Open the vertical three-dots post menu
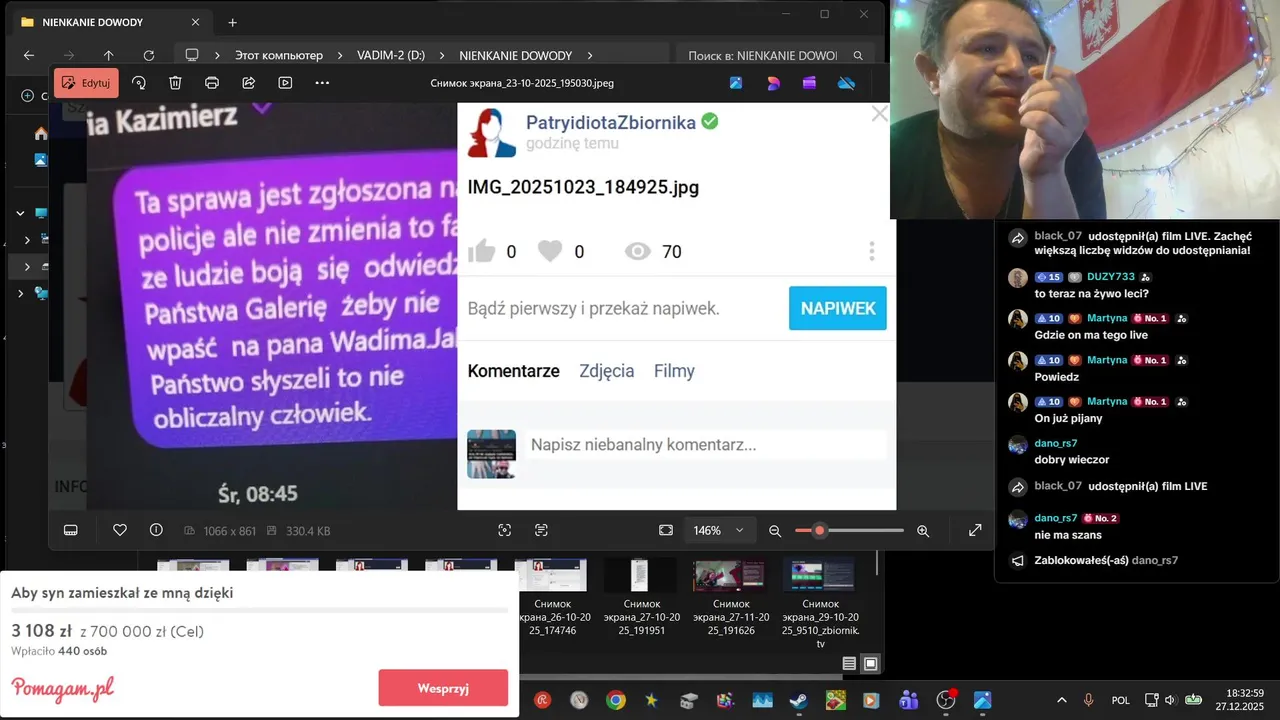Screen dimensions: 1280x720 872,251
